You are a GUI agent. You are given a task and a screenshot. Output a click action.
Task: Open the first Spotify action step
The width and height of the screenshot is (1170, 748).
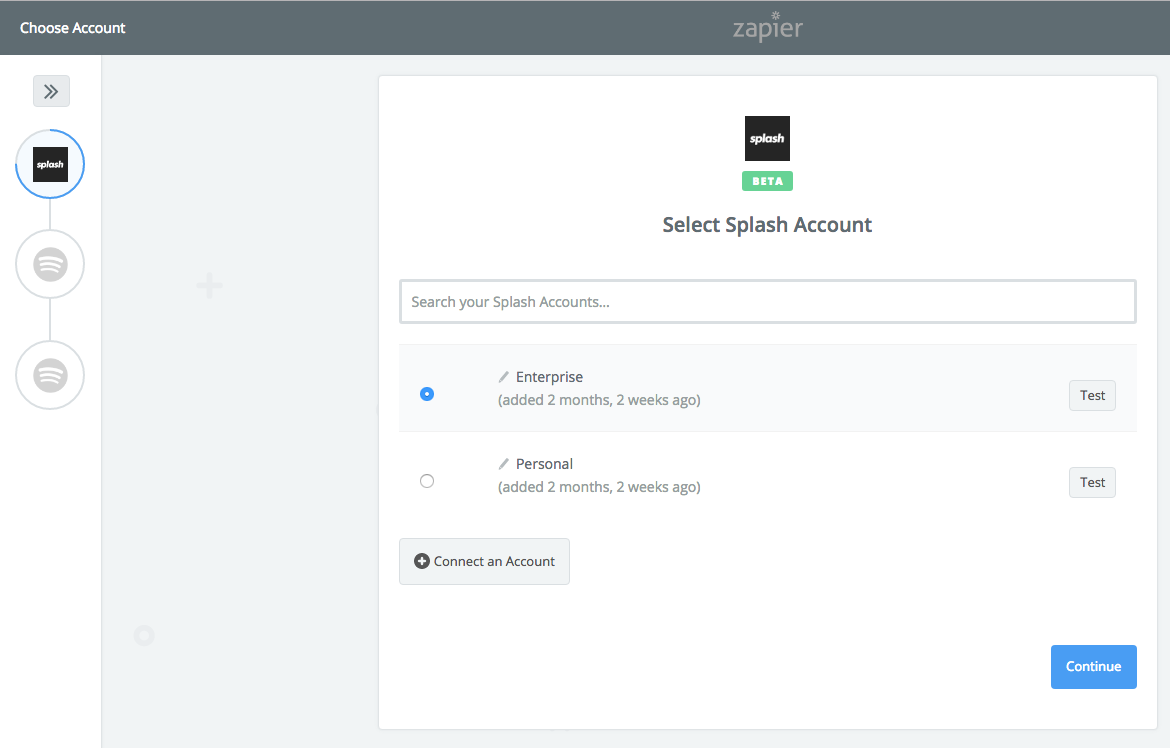point(50,264)
